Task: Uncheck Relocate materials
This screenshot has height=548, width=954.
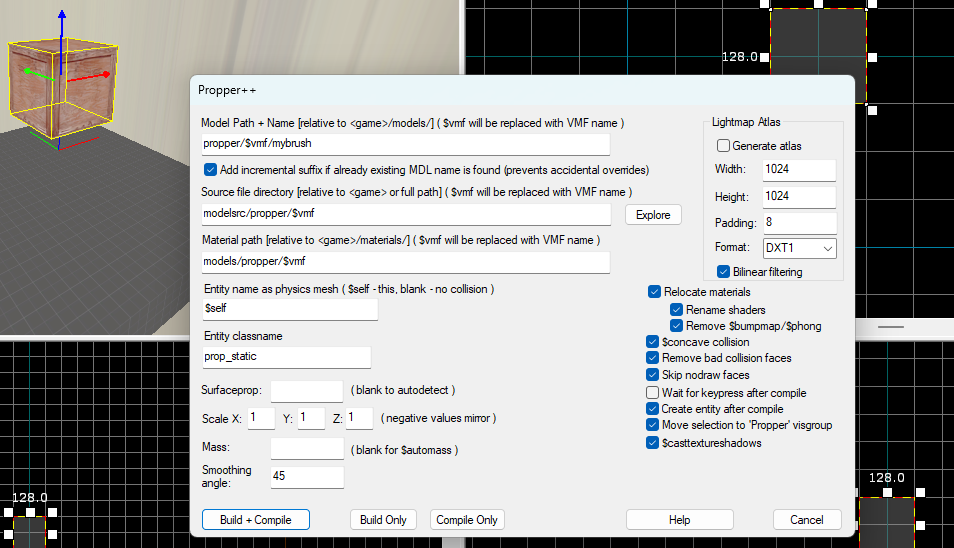Action: pyautogui.click(x=654, y=292)
